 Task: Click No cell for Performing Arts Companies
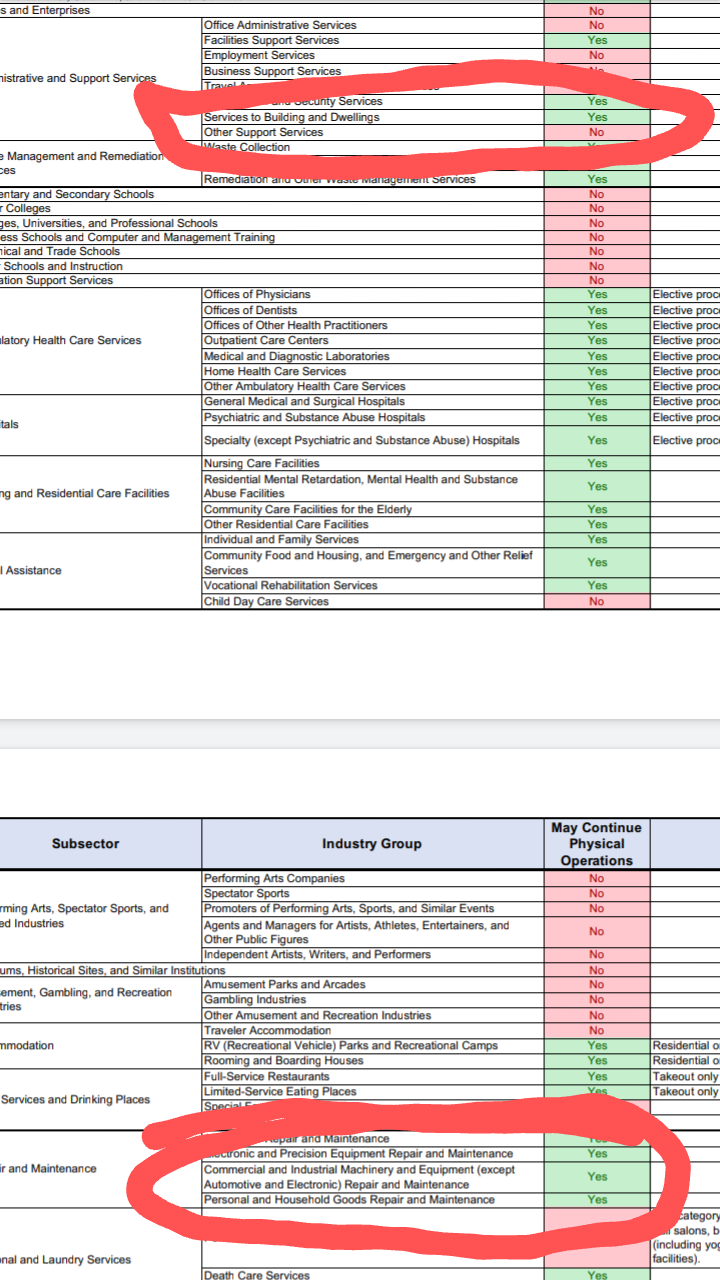(597, 878)
